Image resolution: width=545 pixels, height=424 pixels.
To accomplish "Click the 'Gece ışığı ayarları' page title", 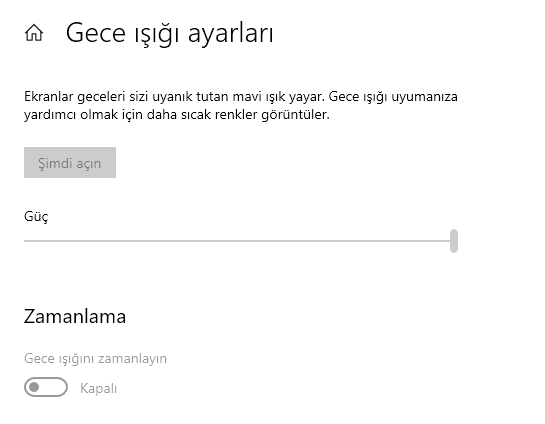I will coord(170,33).
